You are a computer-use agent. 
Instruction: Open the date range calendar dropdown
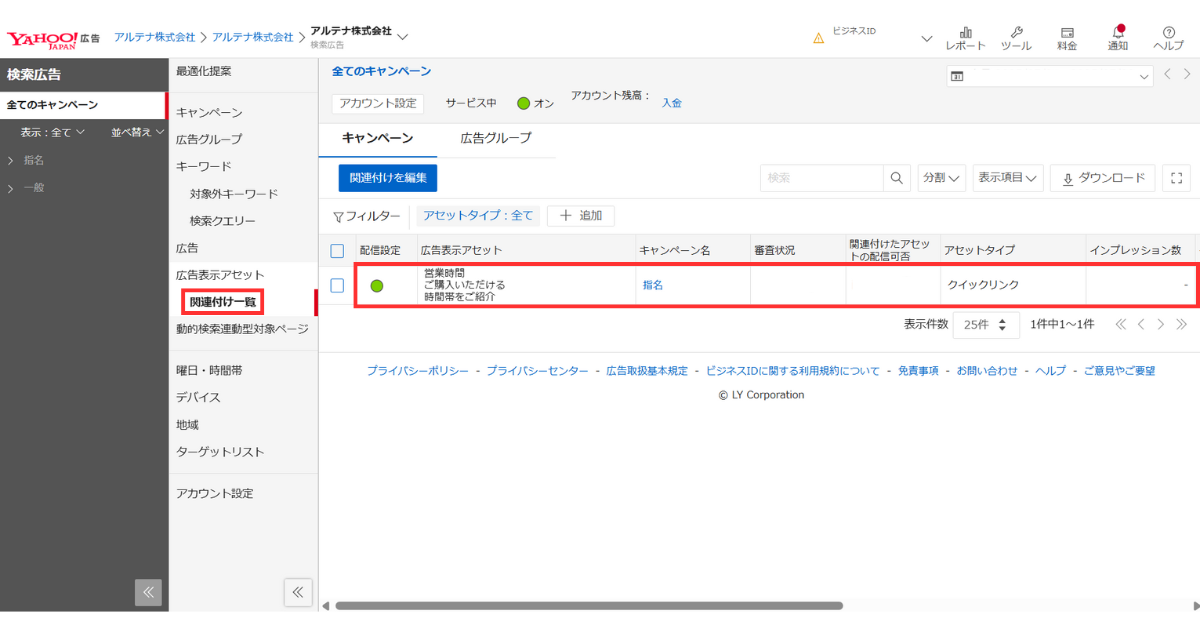click(x=1050, y=76)
